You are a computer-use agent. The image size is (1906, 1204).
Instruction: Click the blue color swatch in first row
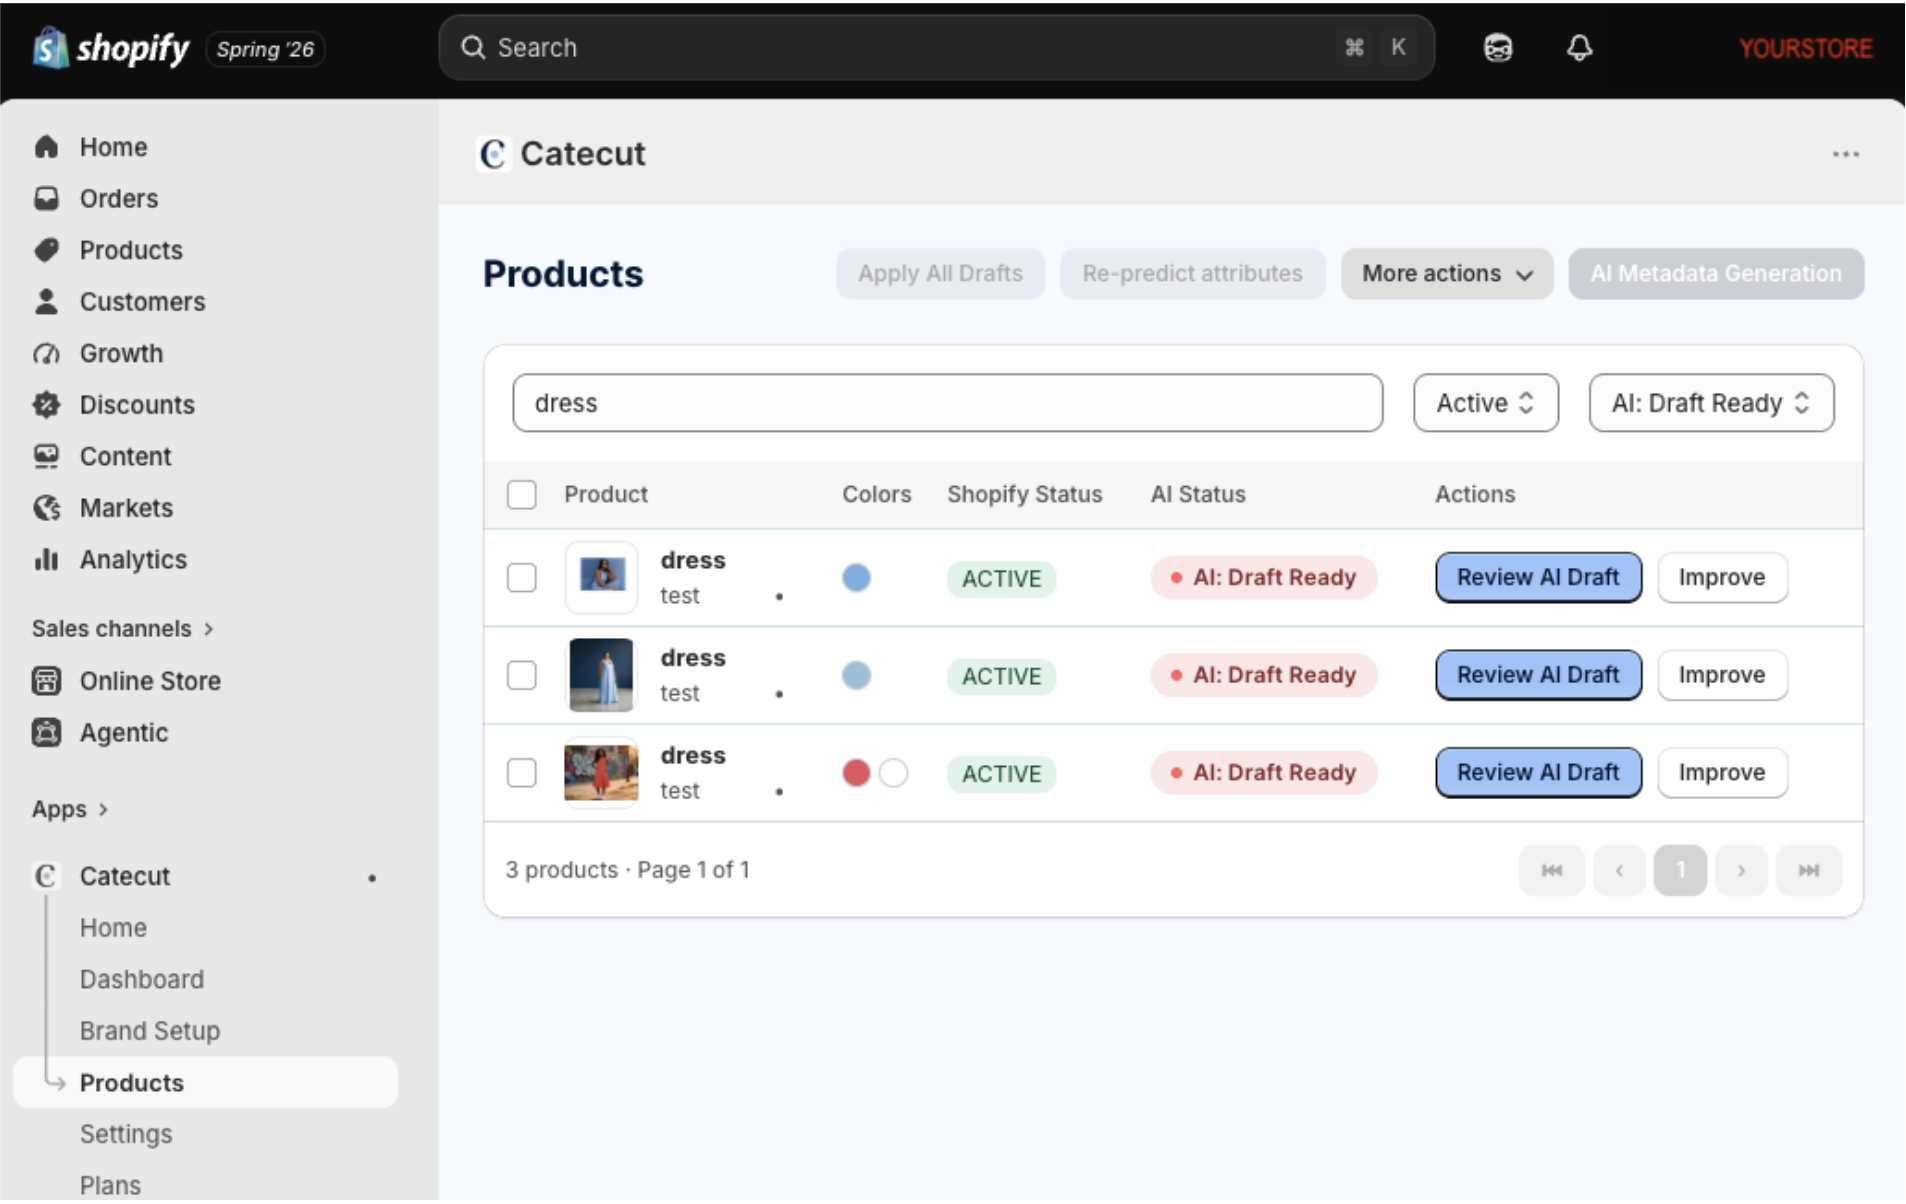[x=856, y=578]
